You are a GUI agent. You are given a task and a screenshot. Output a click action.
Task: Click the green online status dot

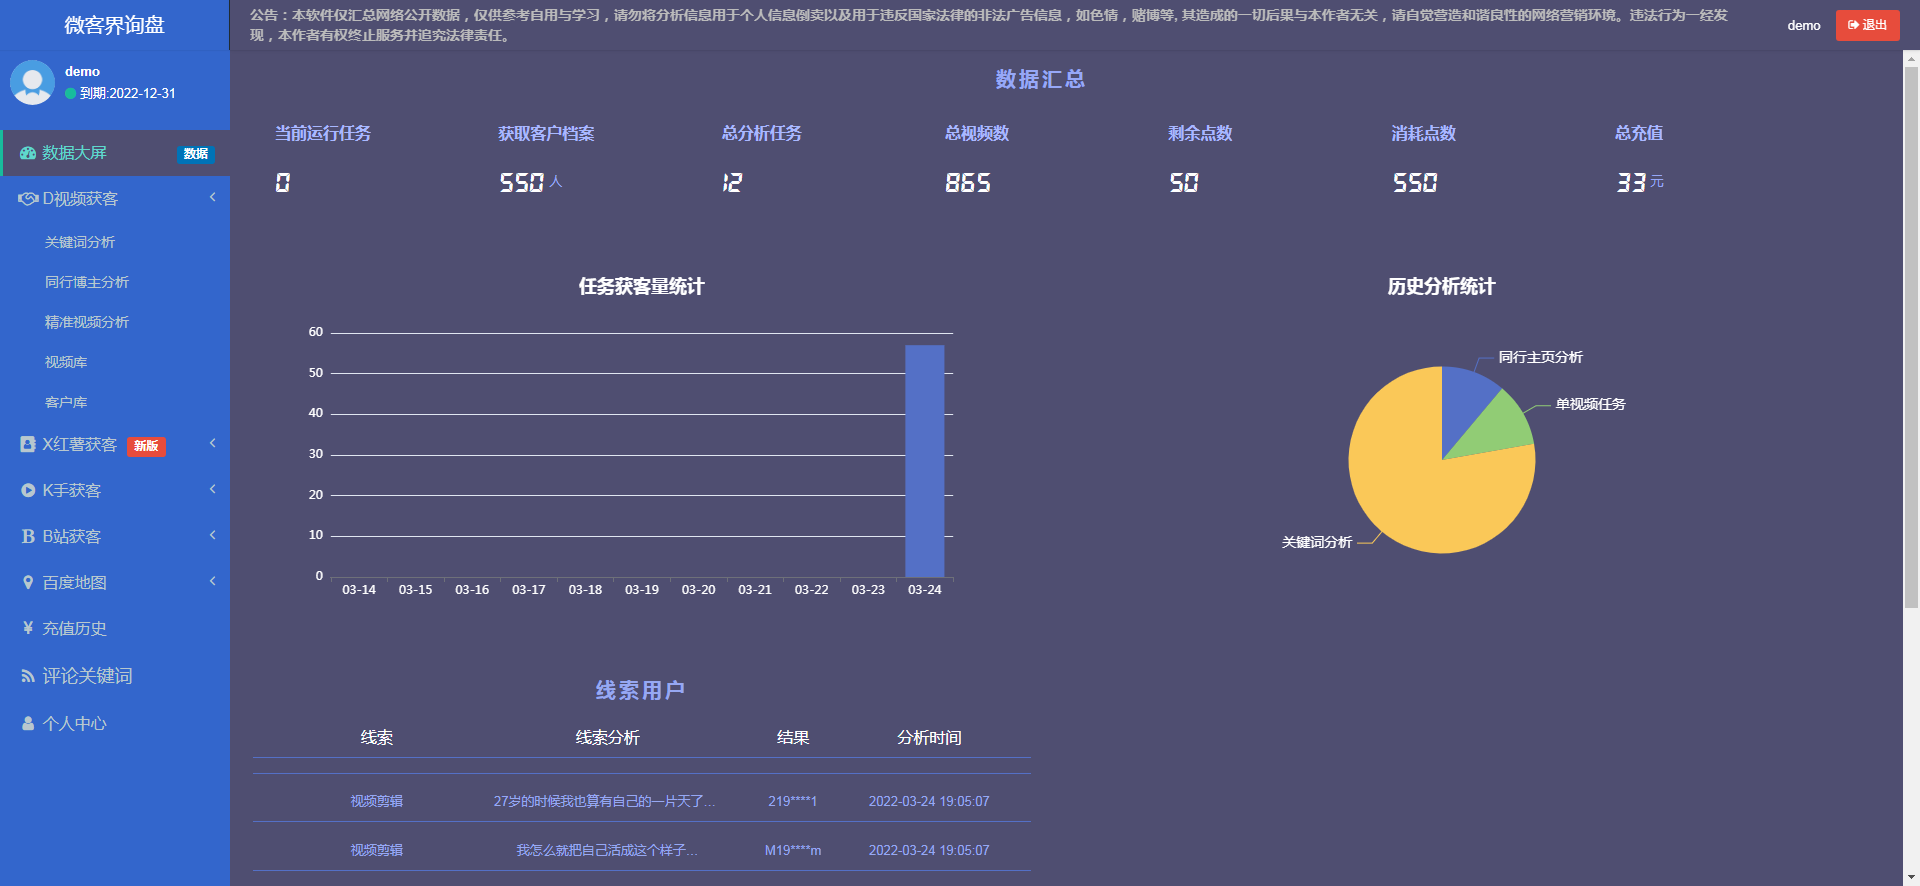71,93
